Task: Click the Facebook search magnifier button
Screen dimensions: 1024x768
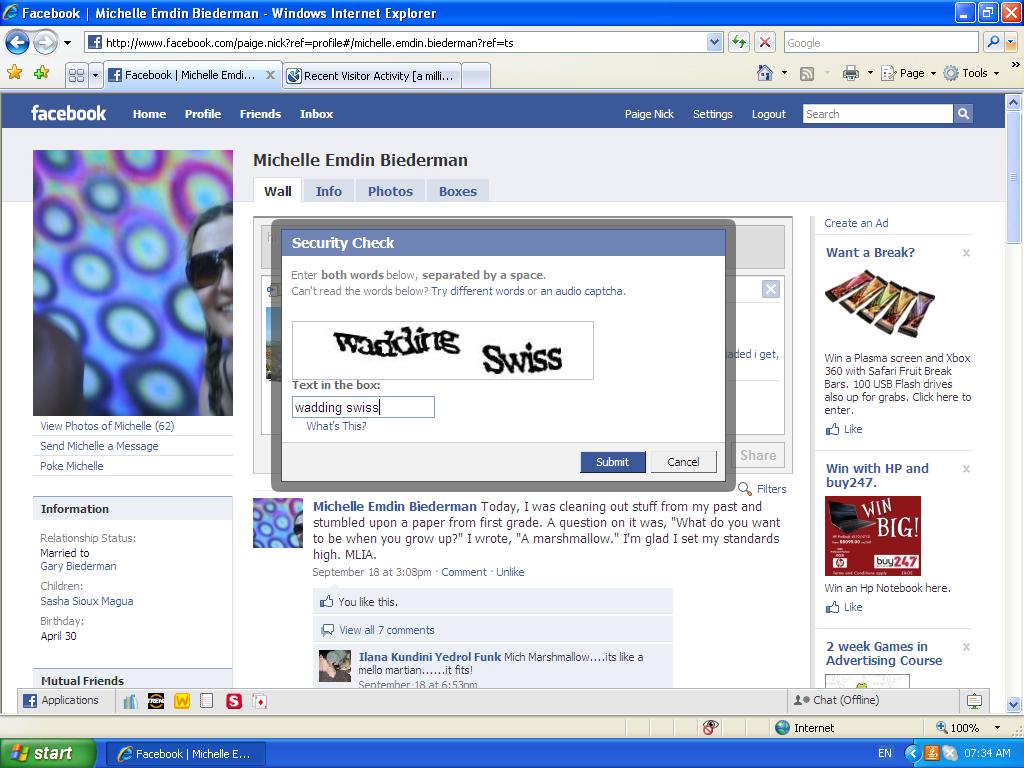Action: coord(963,114)
